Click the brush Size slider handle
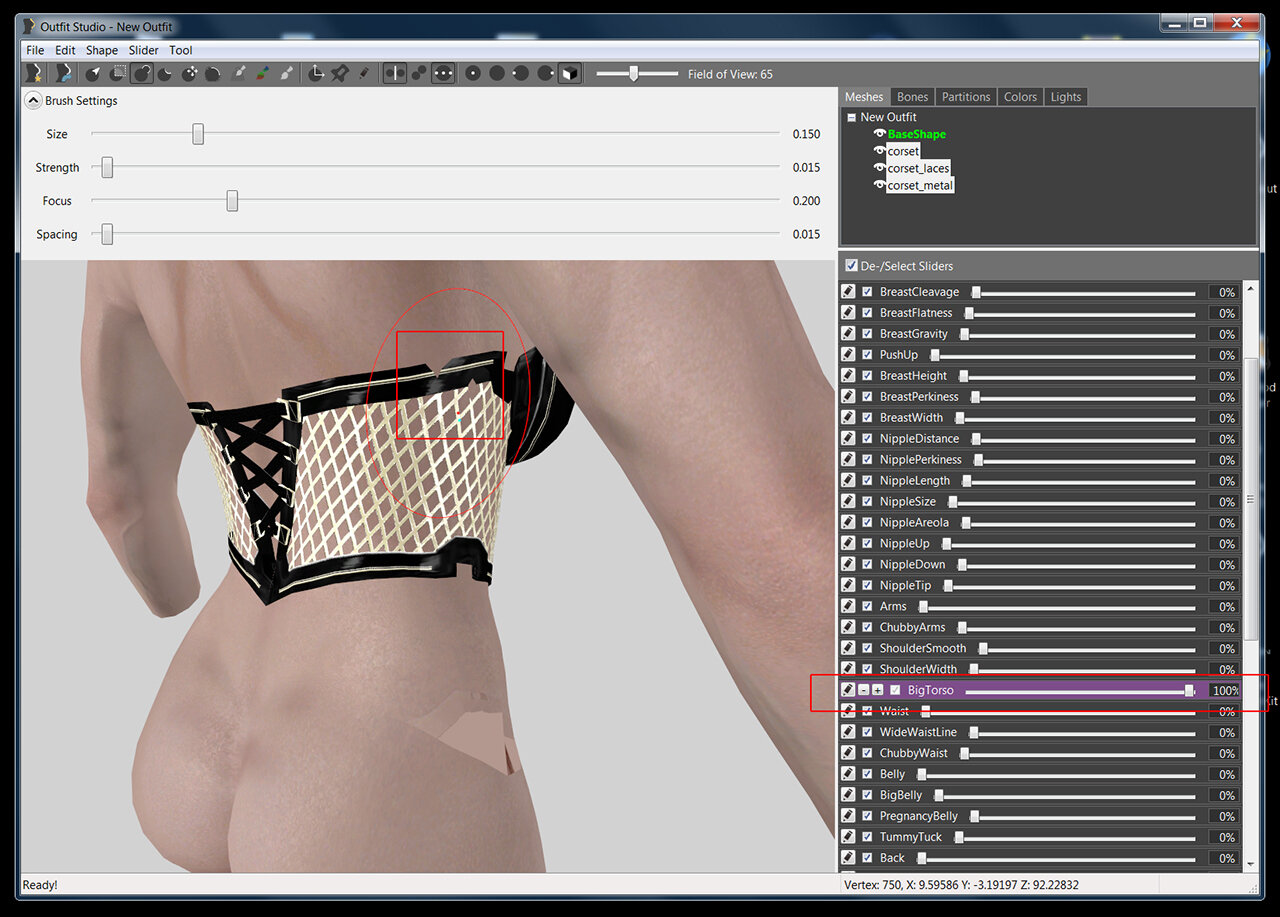 (198, 134)
